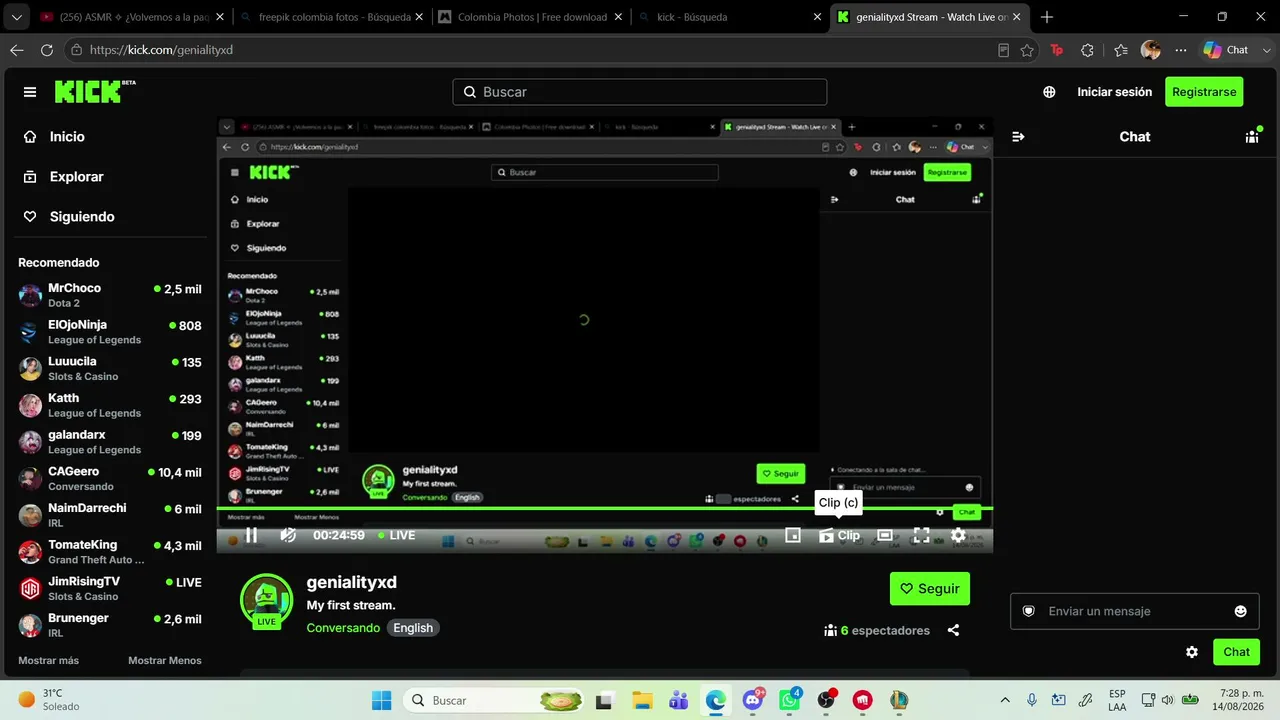Open the browser favorites list
This screenshot has height=720, width=1280.
click(1121, 50)
